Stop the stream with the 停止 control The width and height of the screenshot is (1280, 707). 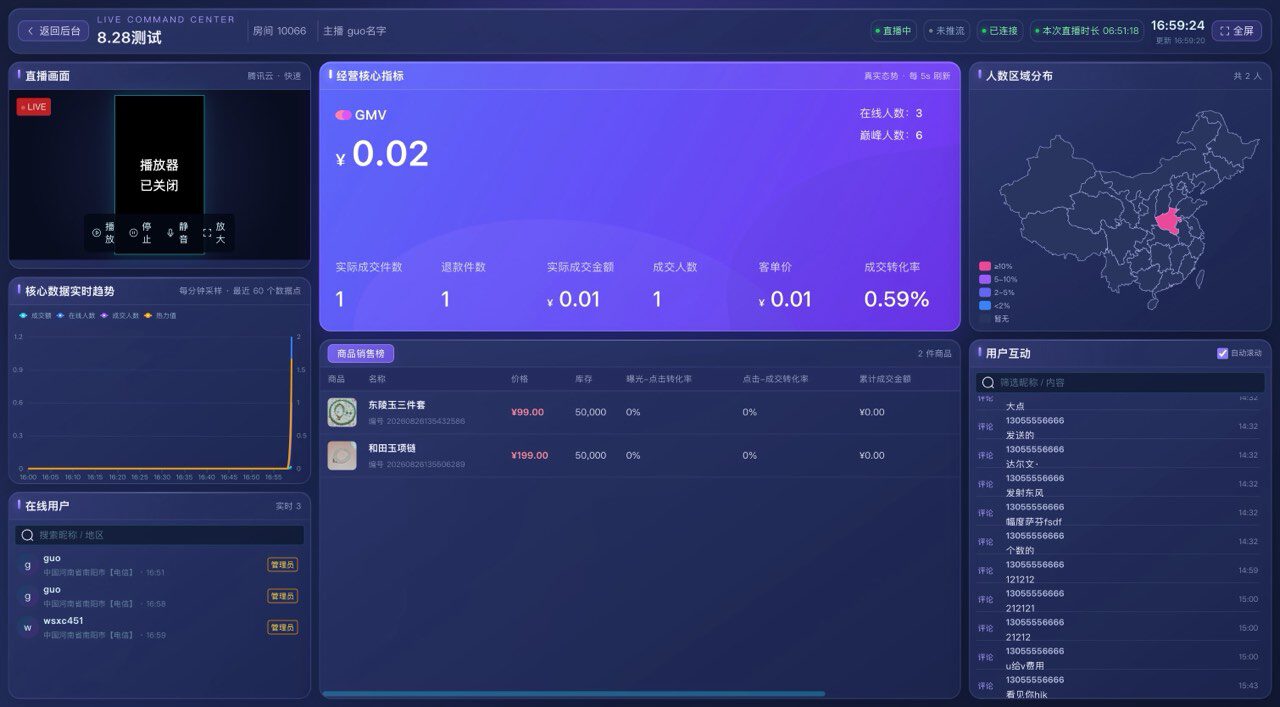(141, 233)
